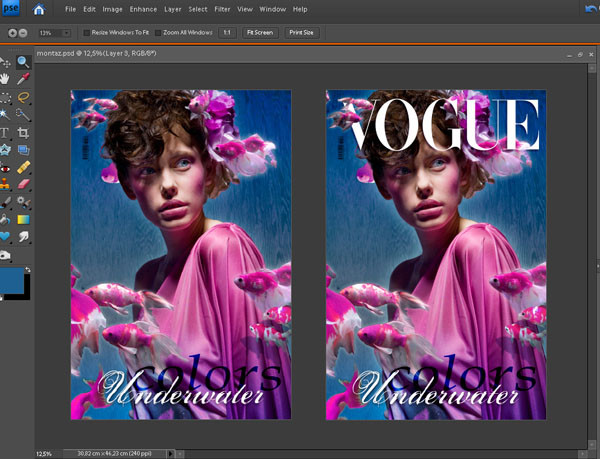Screen dimensions: 600x459
Task: Open the Home welcome screen icon
Action: coord(39,9)
